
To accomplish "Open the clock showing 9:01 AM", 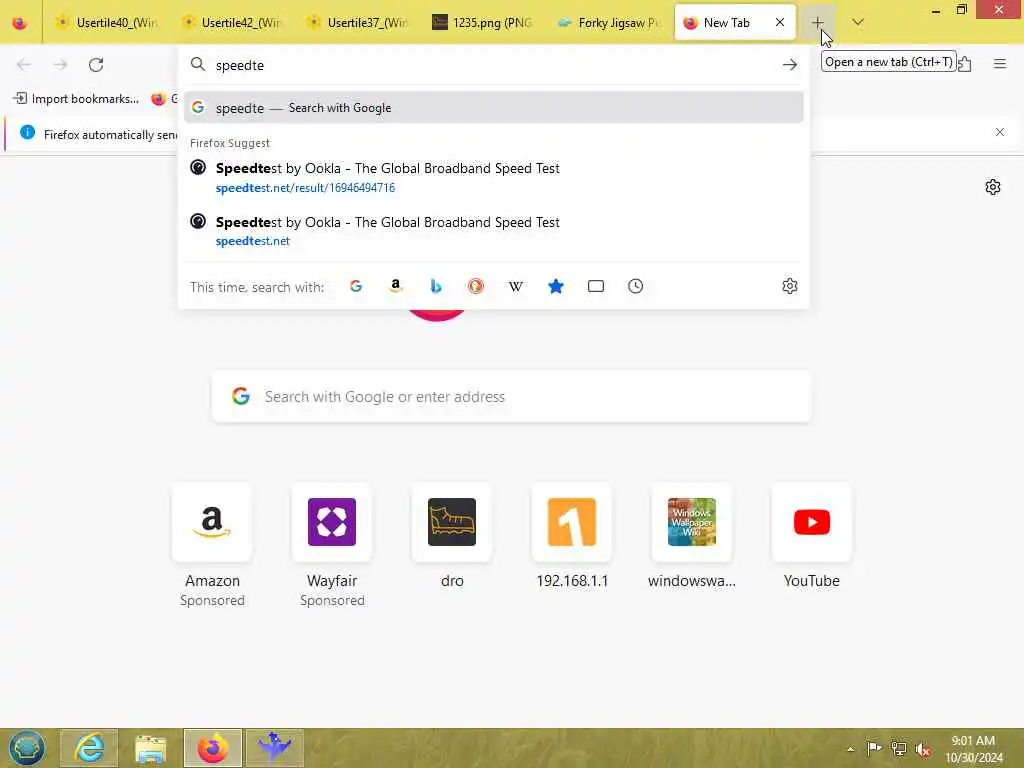I will click(x=974, y=749).
